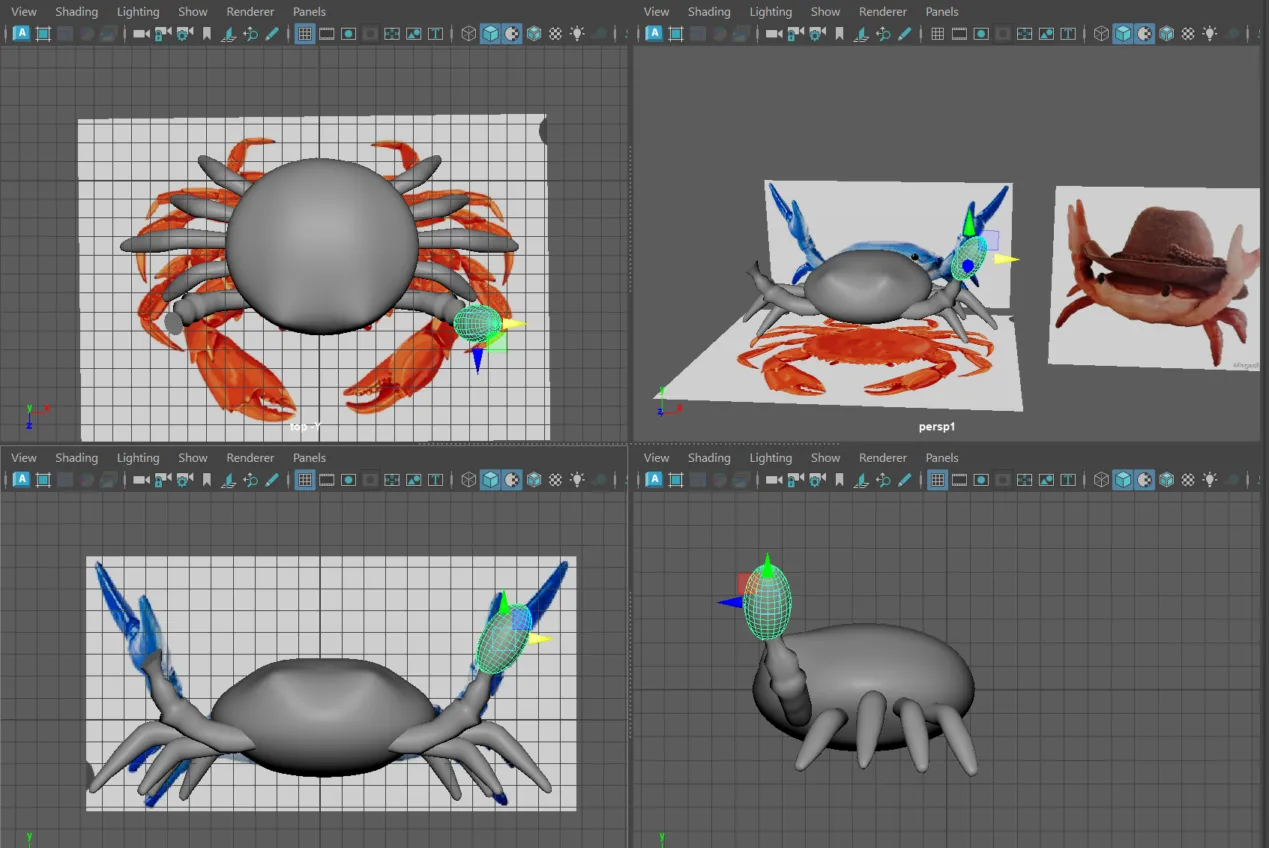Click Smooth Shade All cube in side view toolbar
The image size is (1269, 848).
tap(1123, 480)
